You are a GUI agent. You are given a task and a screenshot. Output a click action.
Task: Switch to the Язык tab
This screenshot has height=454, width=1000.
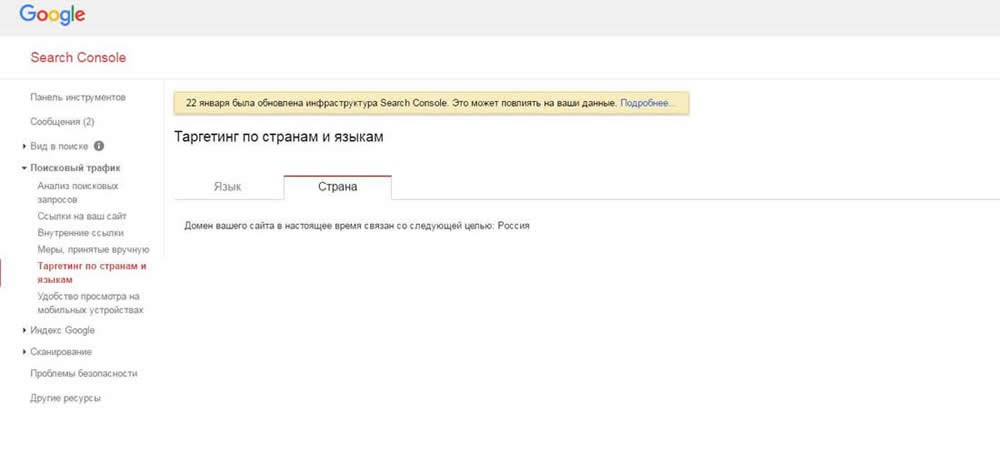[227, 187]
